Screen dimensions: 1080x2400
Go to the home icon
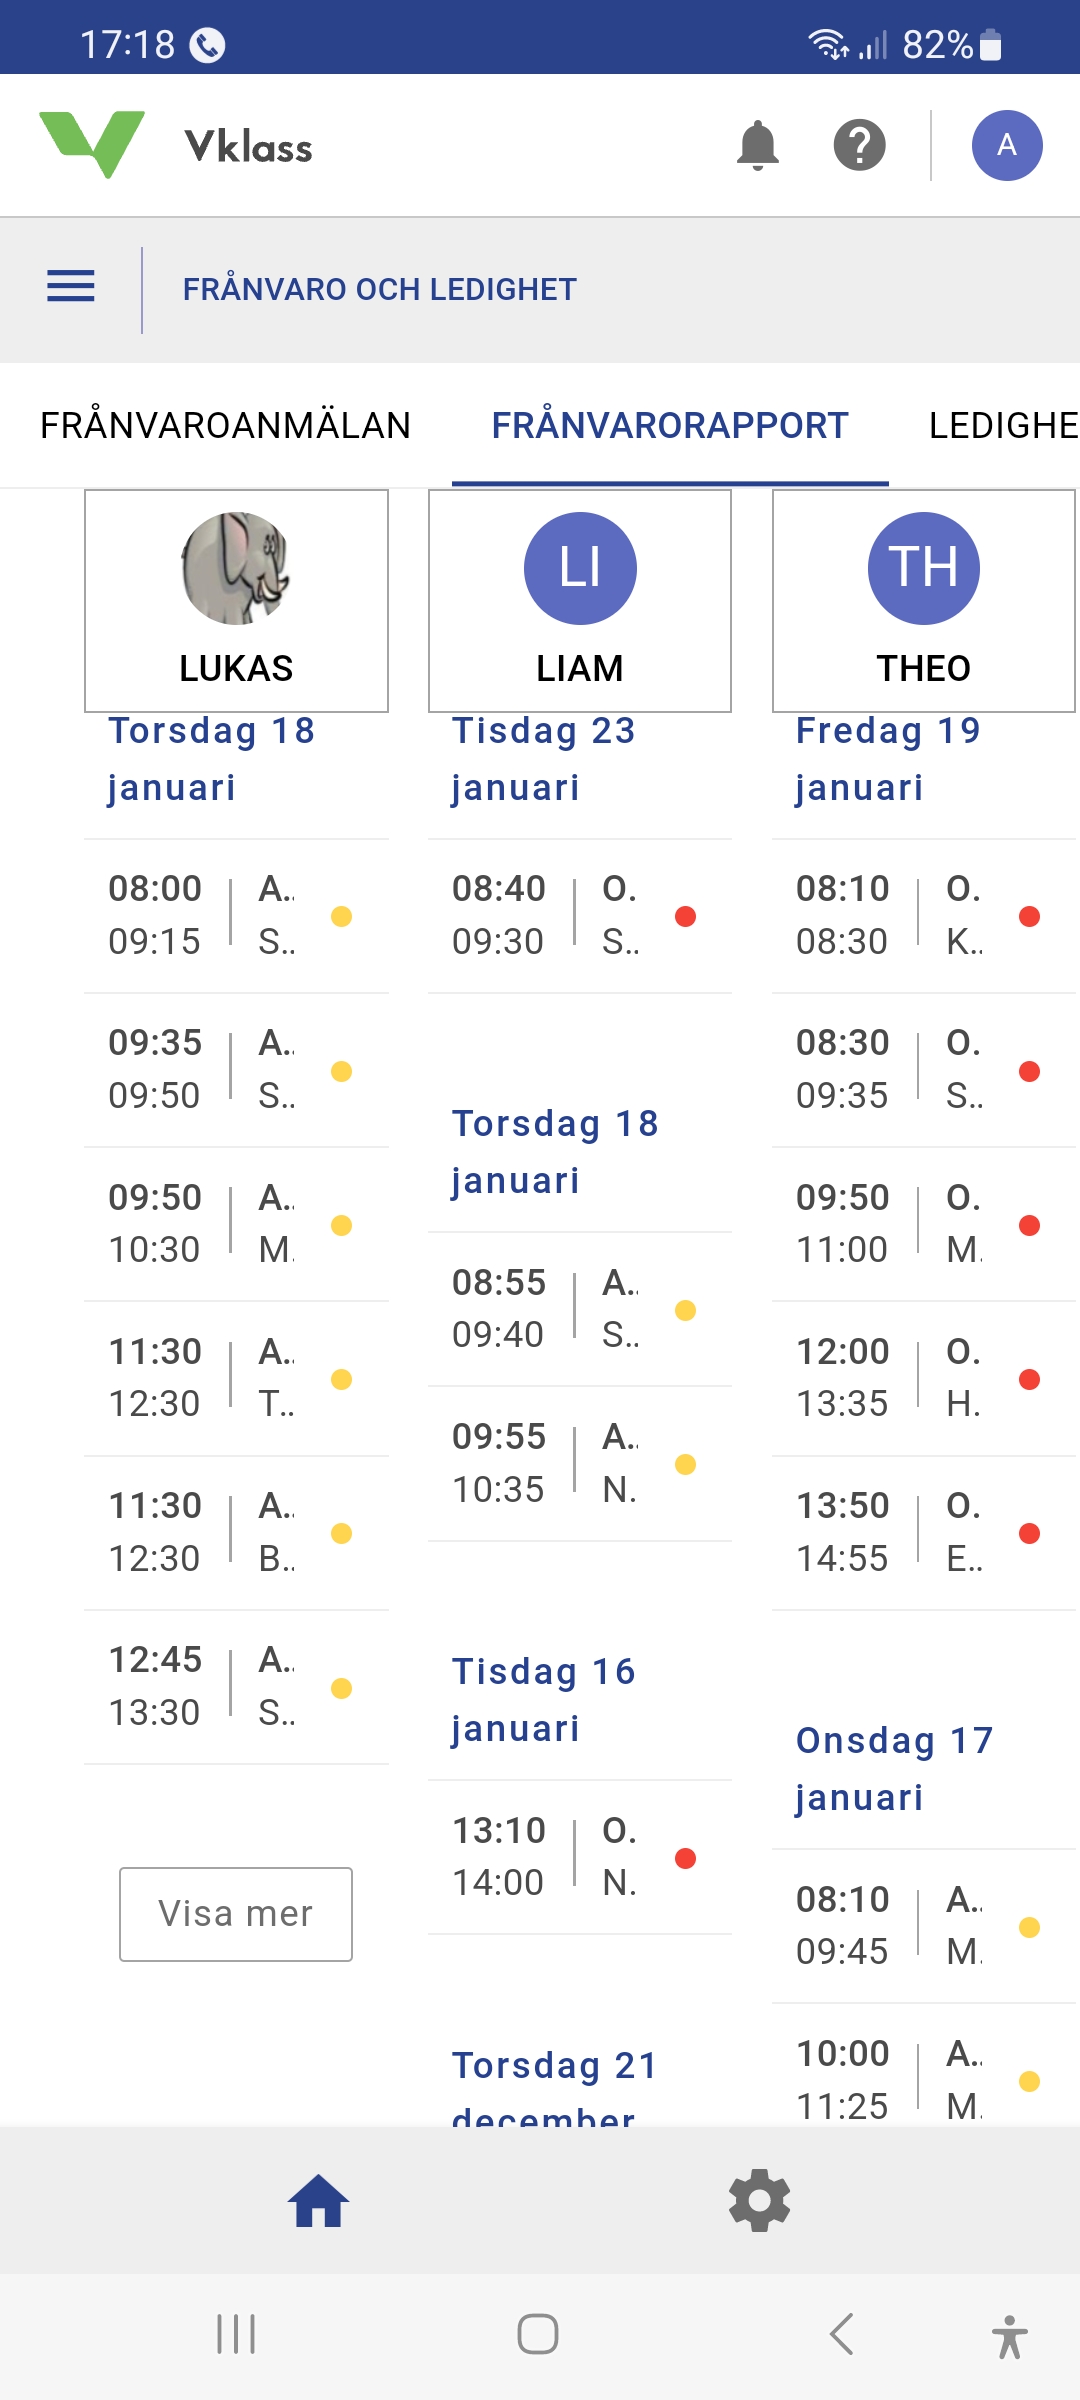click(x=318, y=2201)
